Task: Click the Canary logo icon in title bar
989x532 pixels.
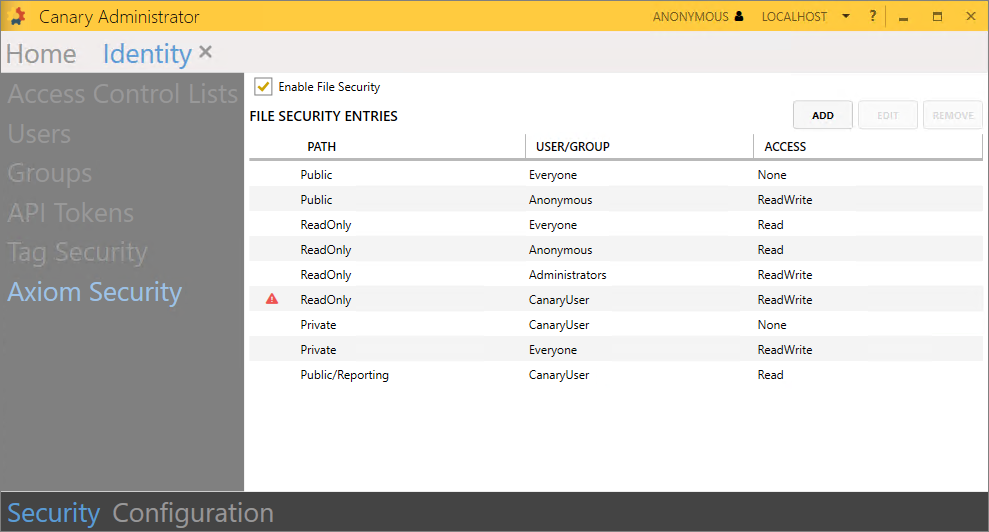Action: click(x=18, y=17)
